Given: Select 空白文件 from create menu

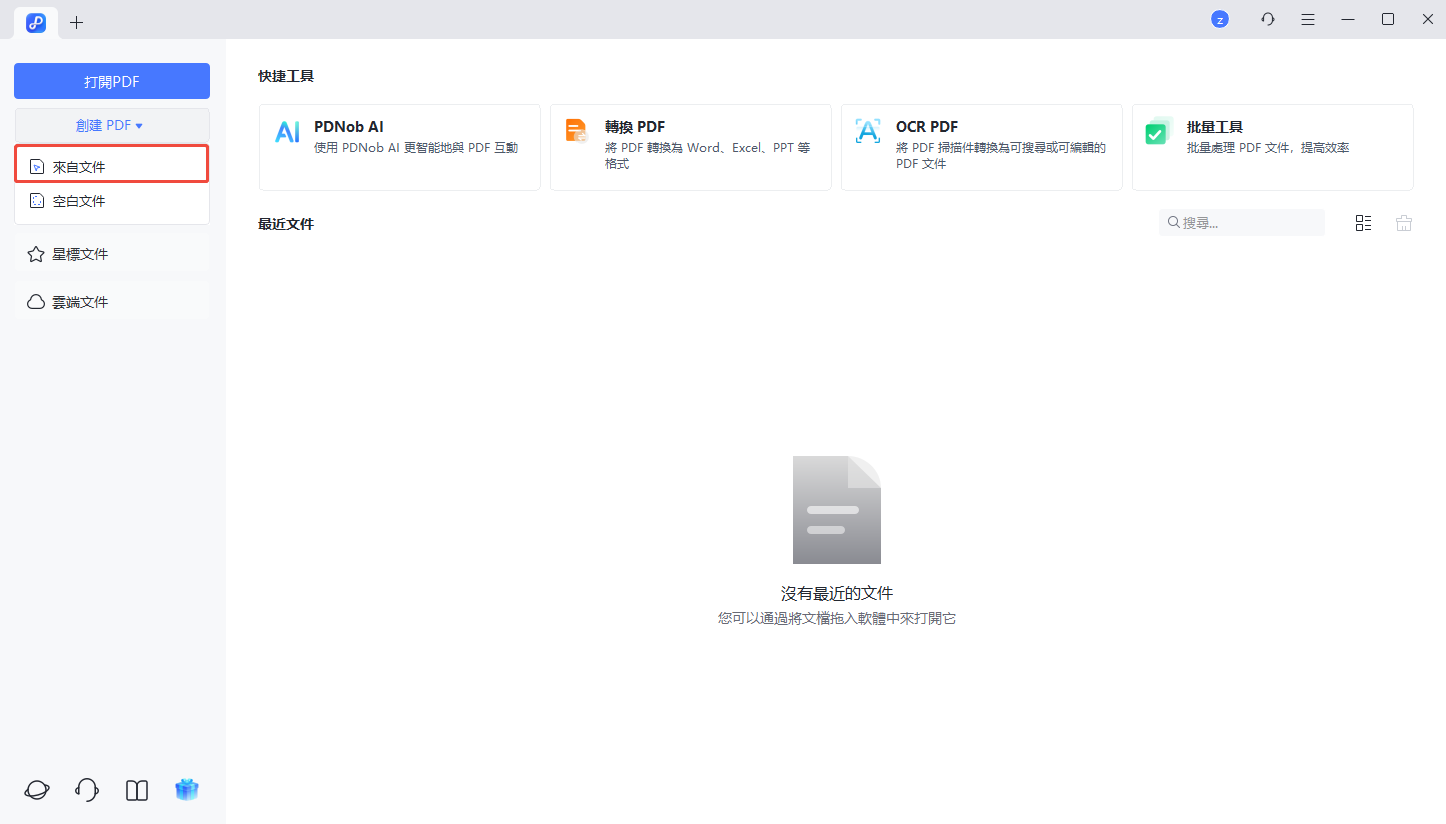Looking at the screenshot, I should pos(111,201).
